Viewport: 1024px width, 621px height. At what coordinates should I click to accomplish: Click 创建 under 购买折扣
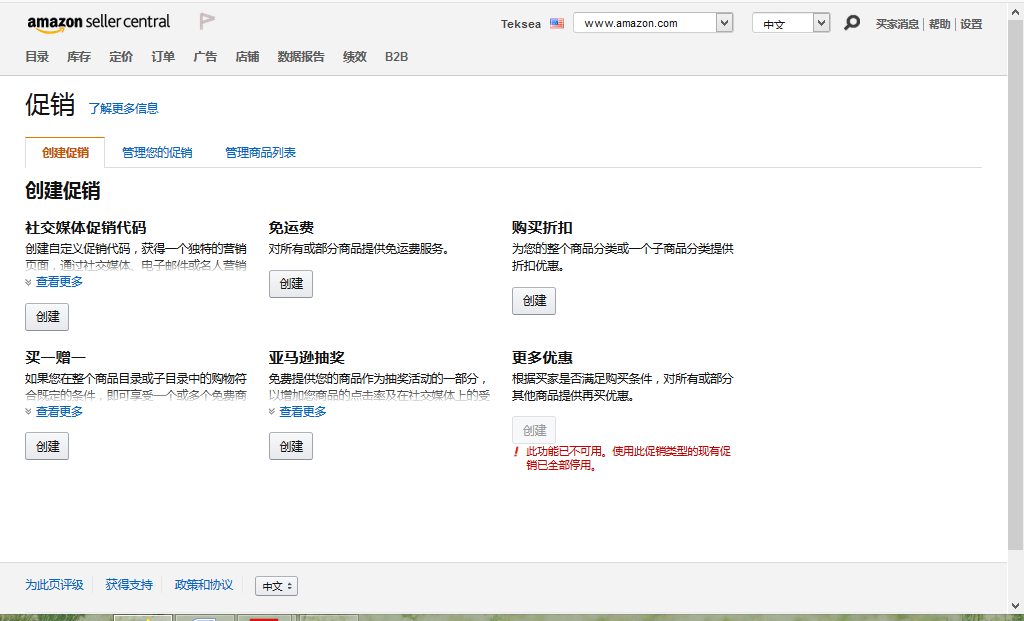[x=534, y=301]
